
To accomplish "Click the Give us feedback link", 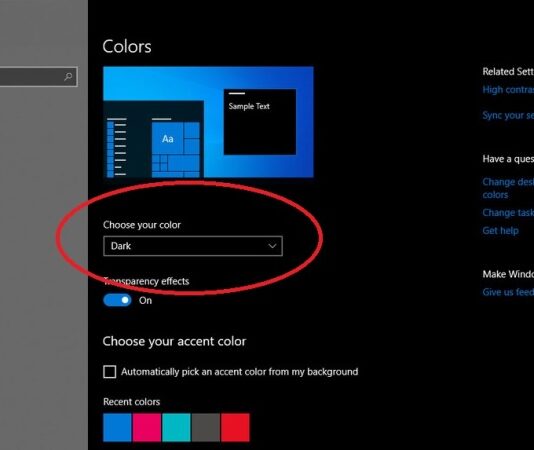I will click(508, 292).
